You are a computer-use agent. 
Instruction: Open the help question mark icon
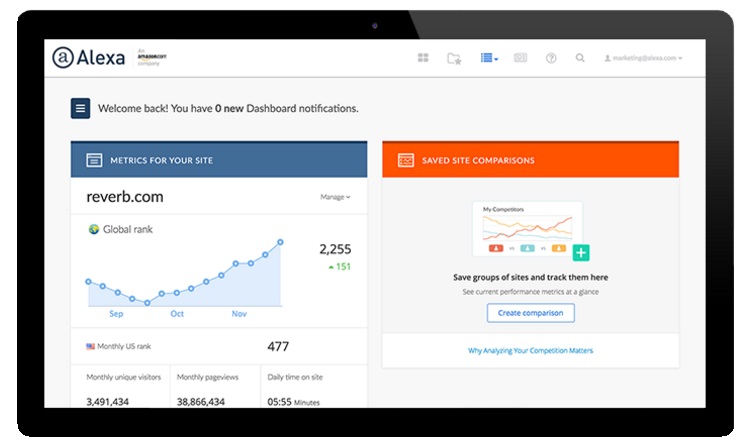(x=551, y=58)
